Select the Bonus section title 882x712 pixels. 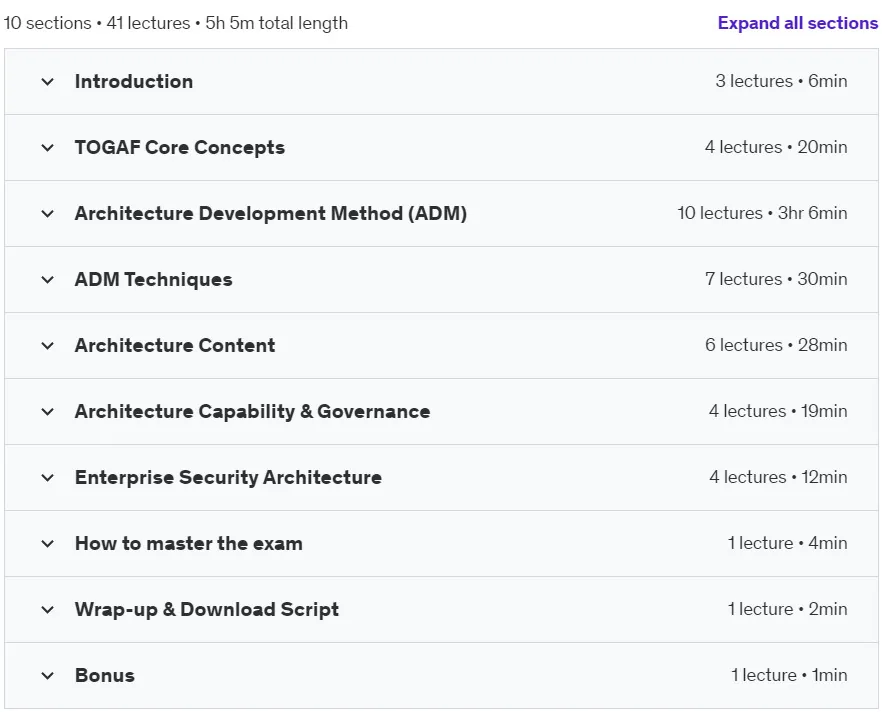105,675
